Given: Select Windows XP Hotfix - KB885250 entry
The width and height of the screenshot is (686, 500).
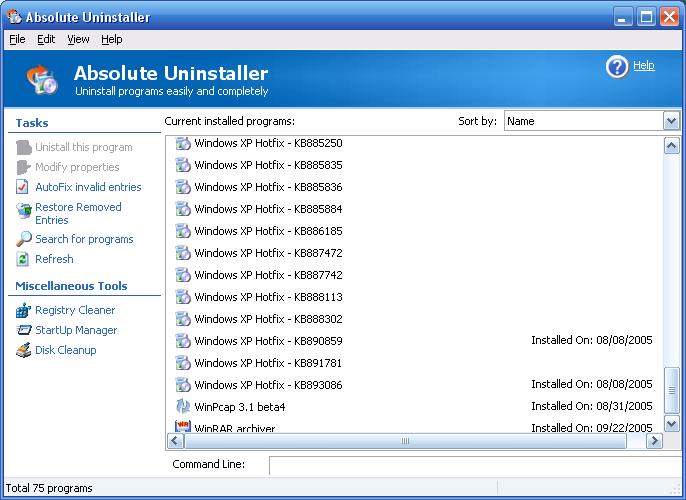Looking at the screenshot, I should 415,143.
